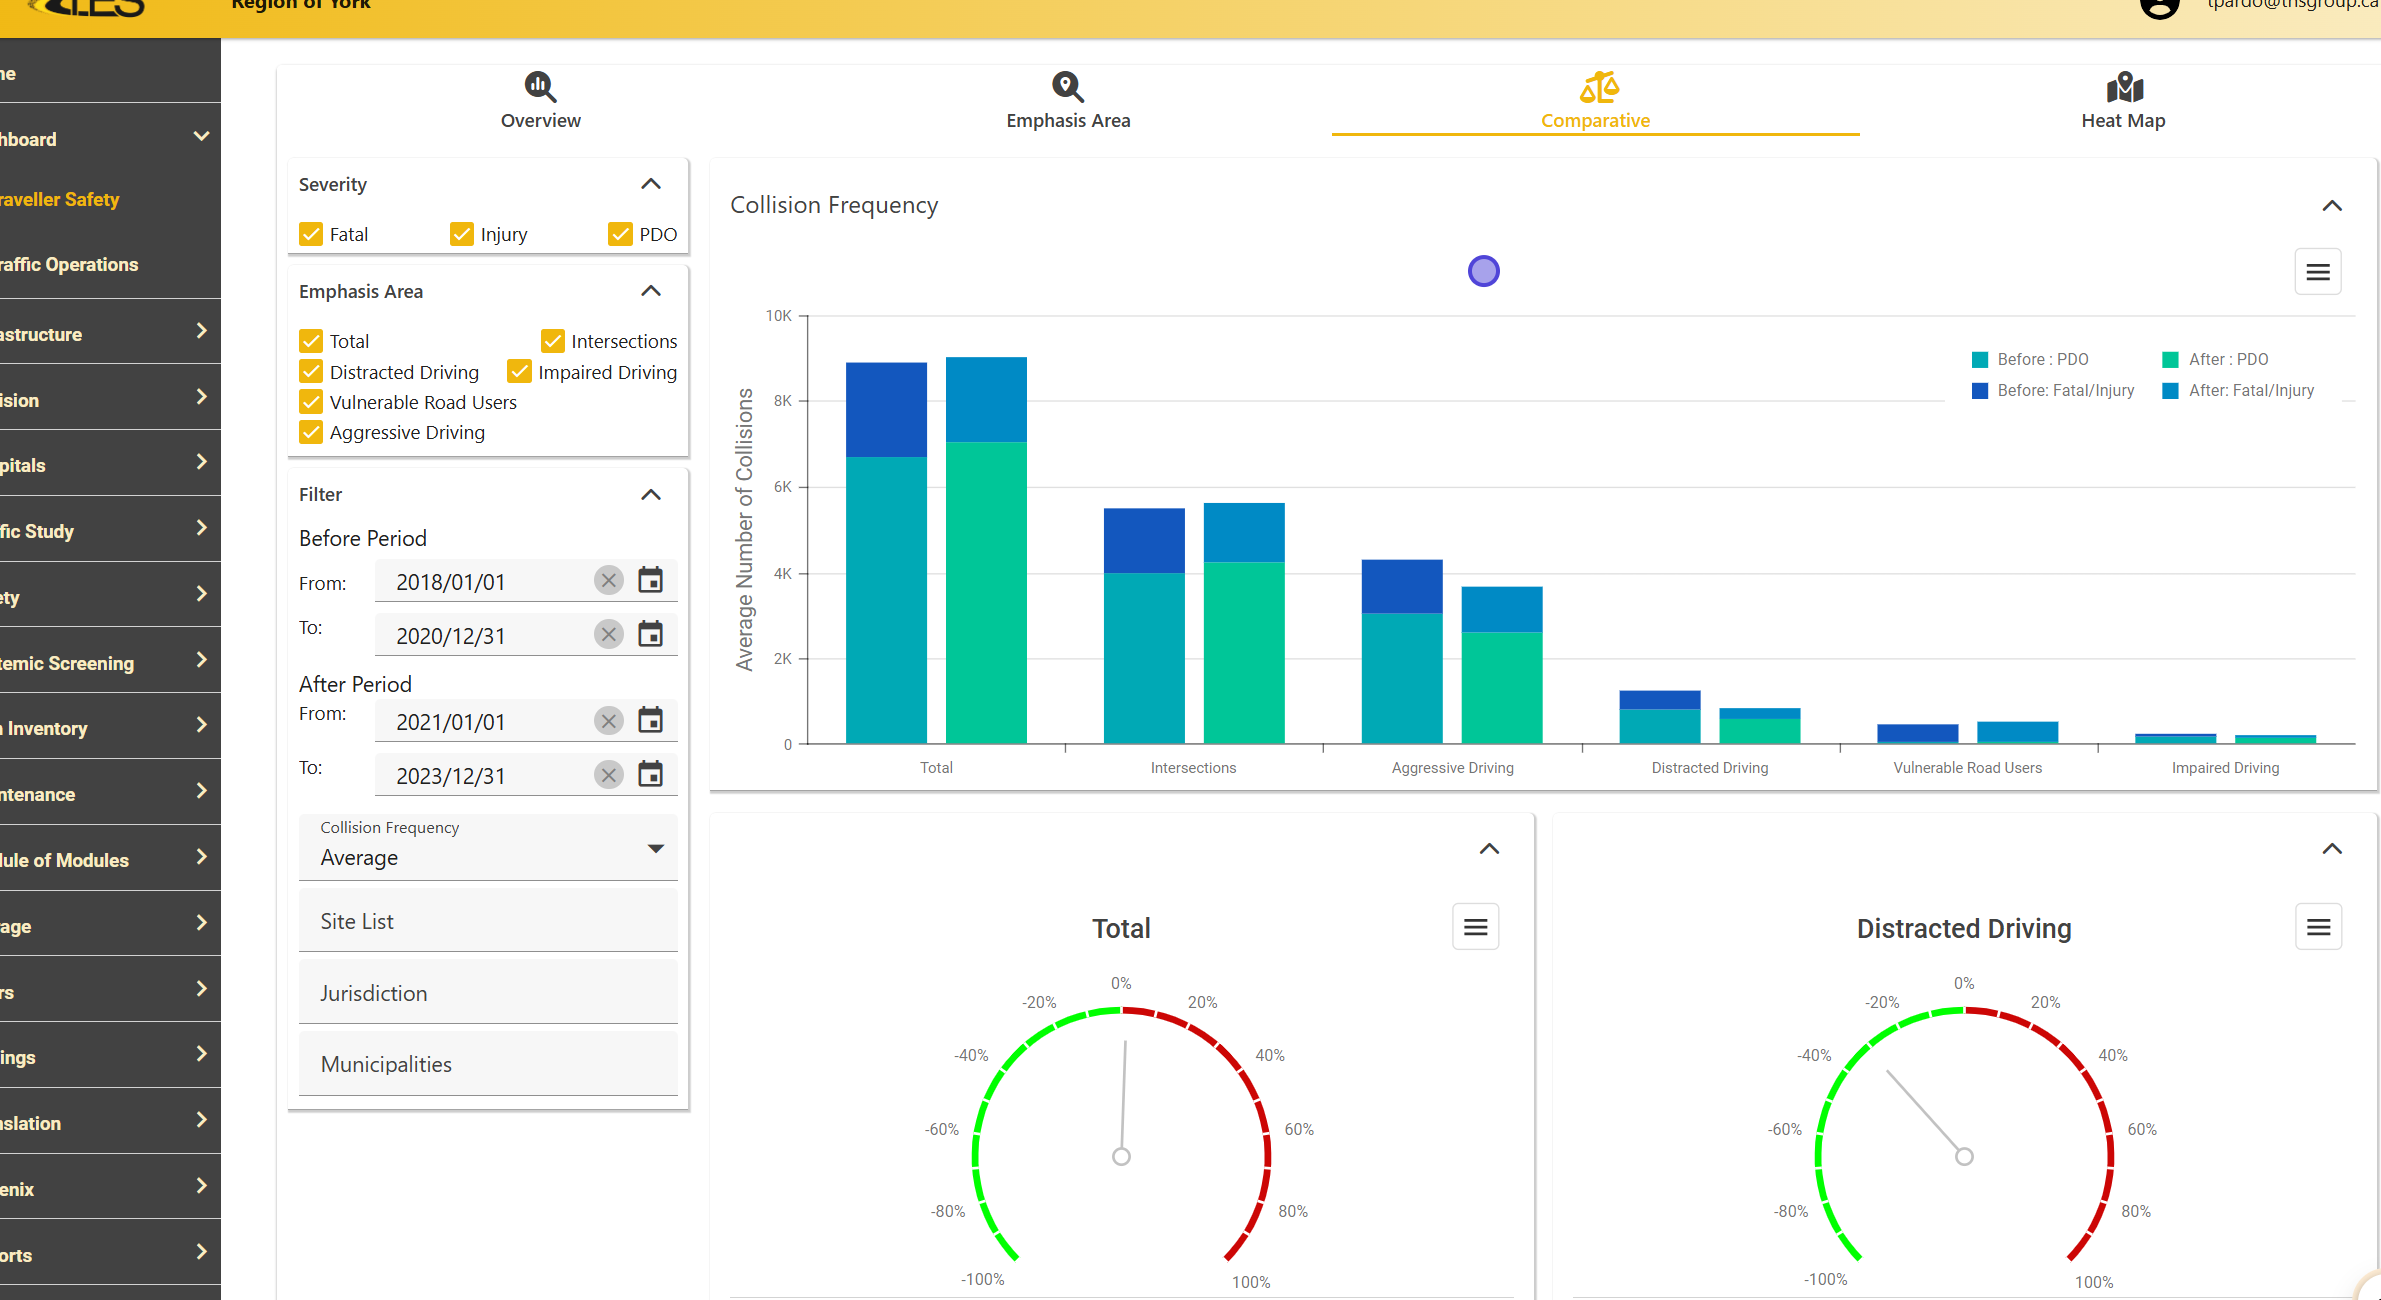
Task: Switch to the Emphasis Area tab
Action: tap(1067, 101)
